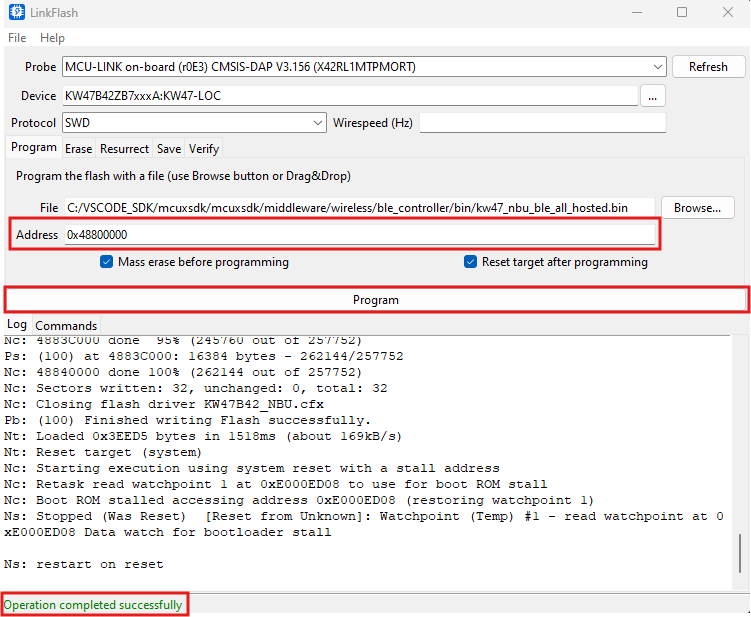Click the File path input field
Screen dimensions: 751x617
coord(360,208)
